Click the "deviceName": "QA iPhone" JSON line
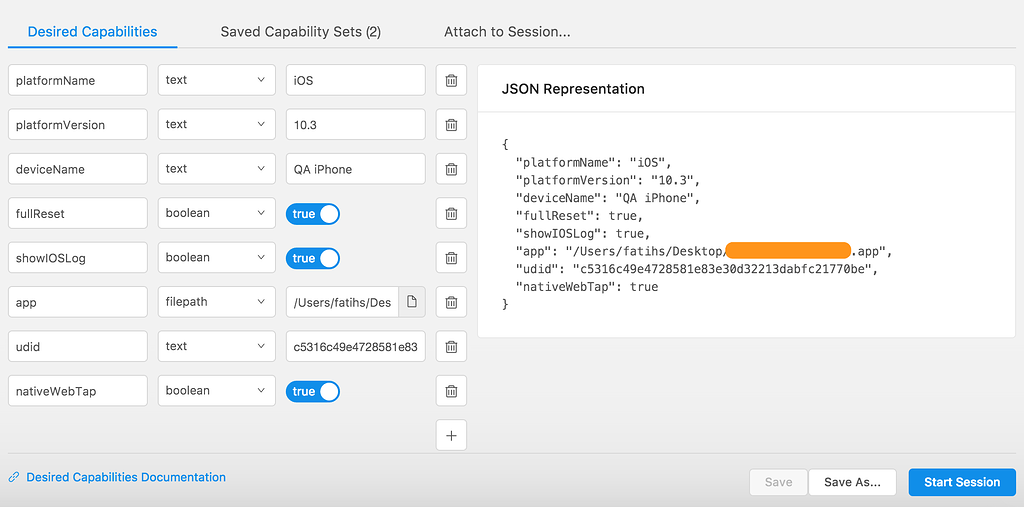Image resolution: width=1024 pixels, height=507 pixels. 608,198
